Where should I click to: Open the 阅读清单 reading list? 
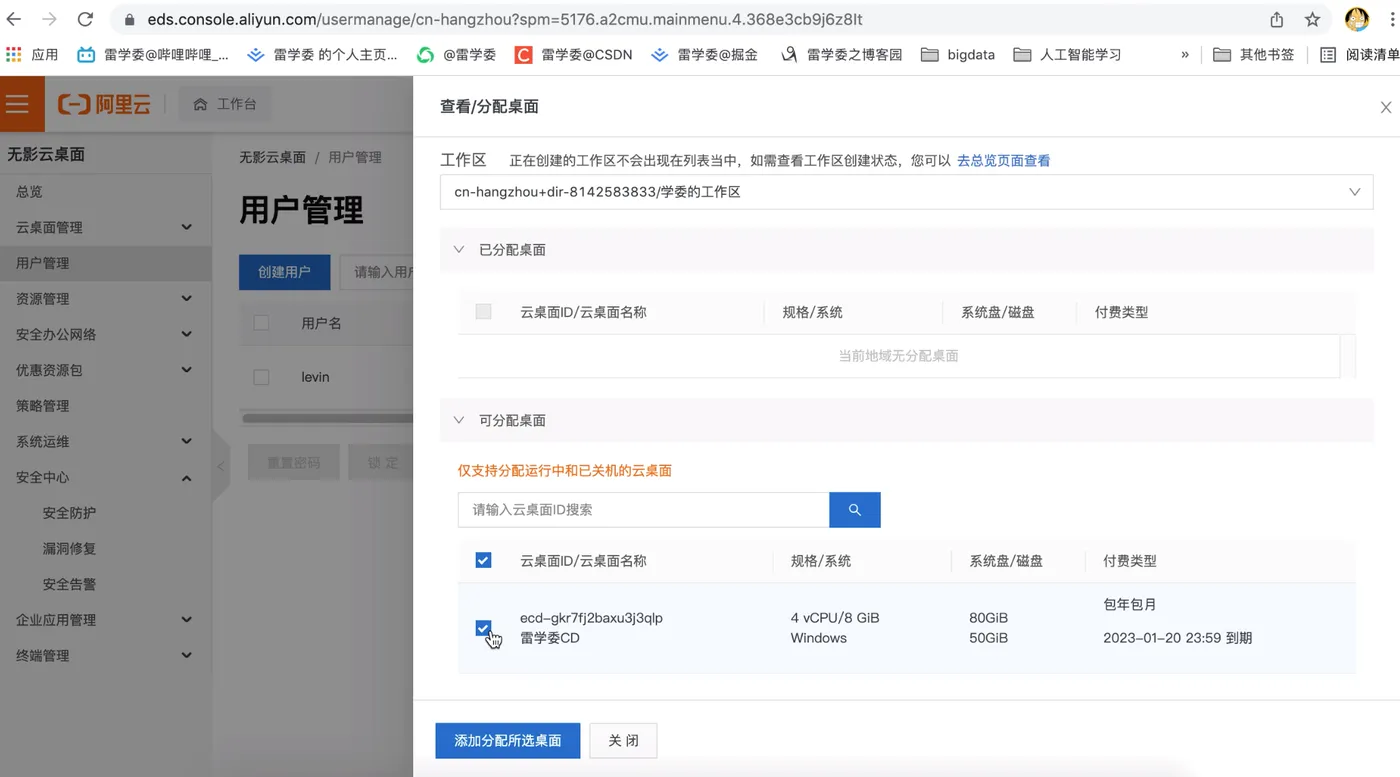[1359, 55]
